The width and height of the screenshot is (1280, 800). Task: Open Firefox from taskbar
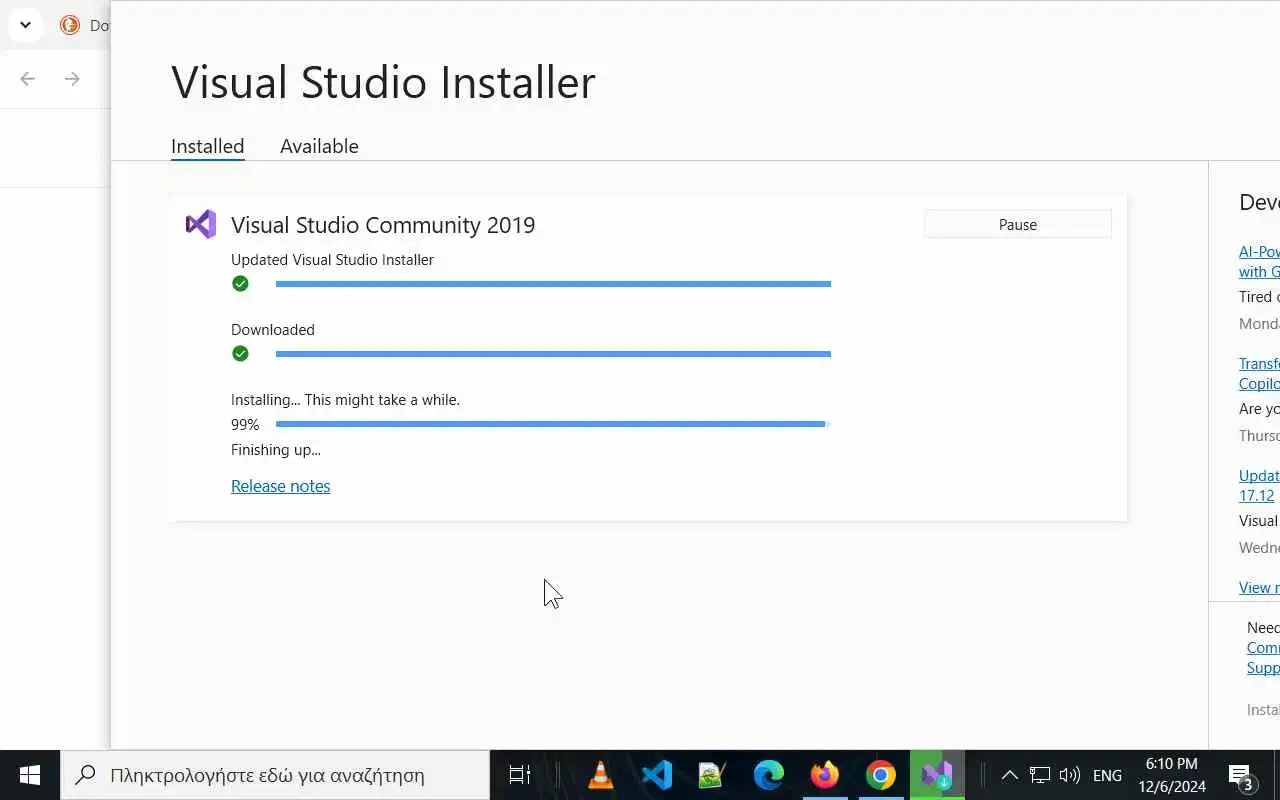pos(825,775)
